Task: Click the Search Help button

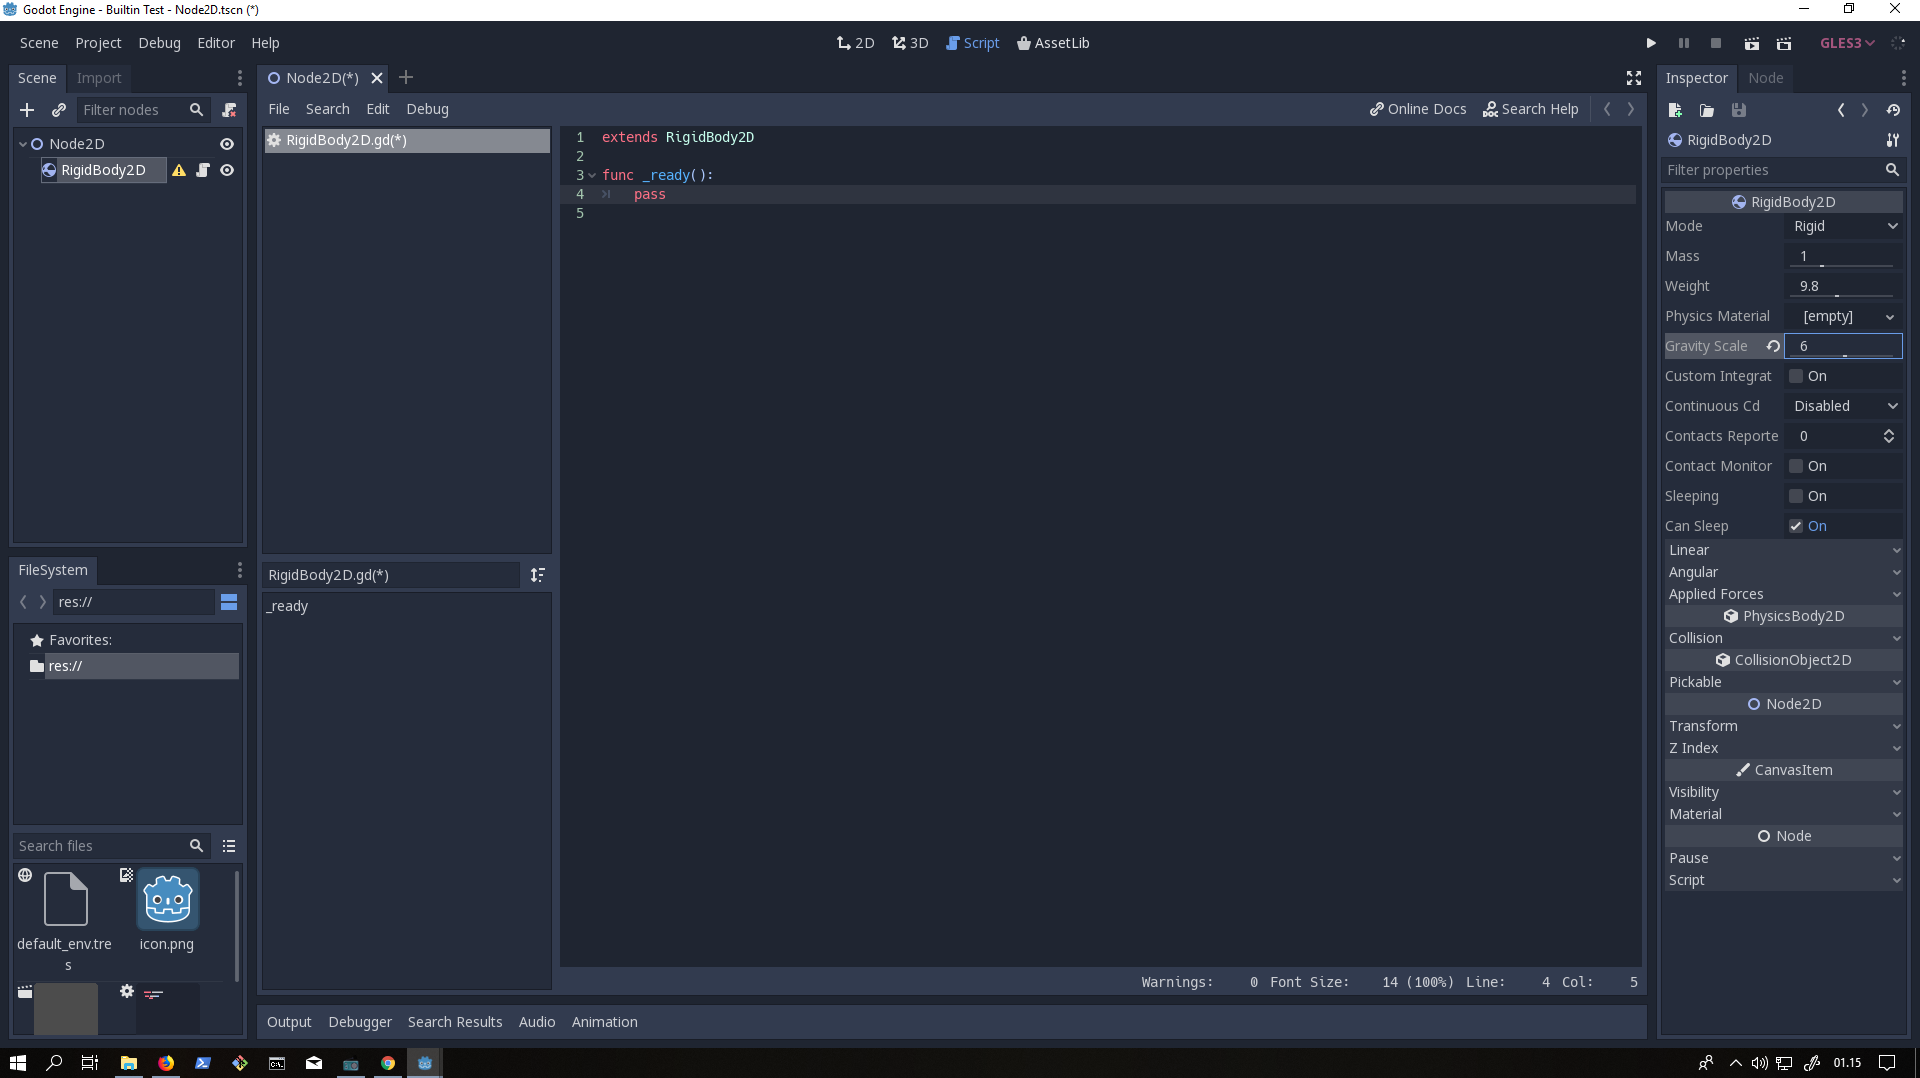Action: [x=1531, y=109]
